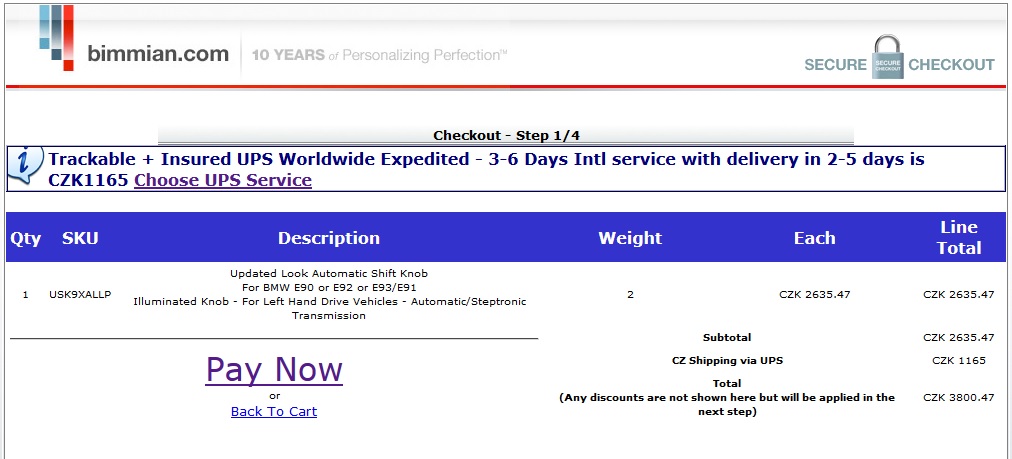Open the Choose UPS Service link
The height and width of the screenshot is (459, 1012).
(223, 180)
